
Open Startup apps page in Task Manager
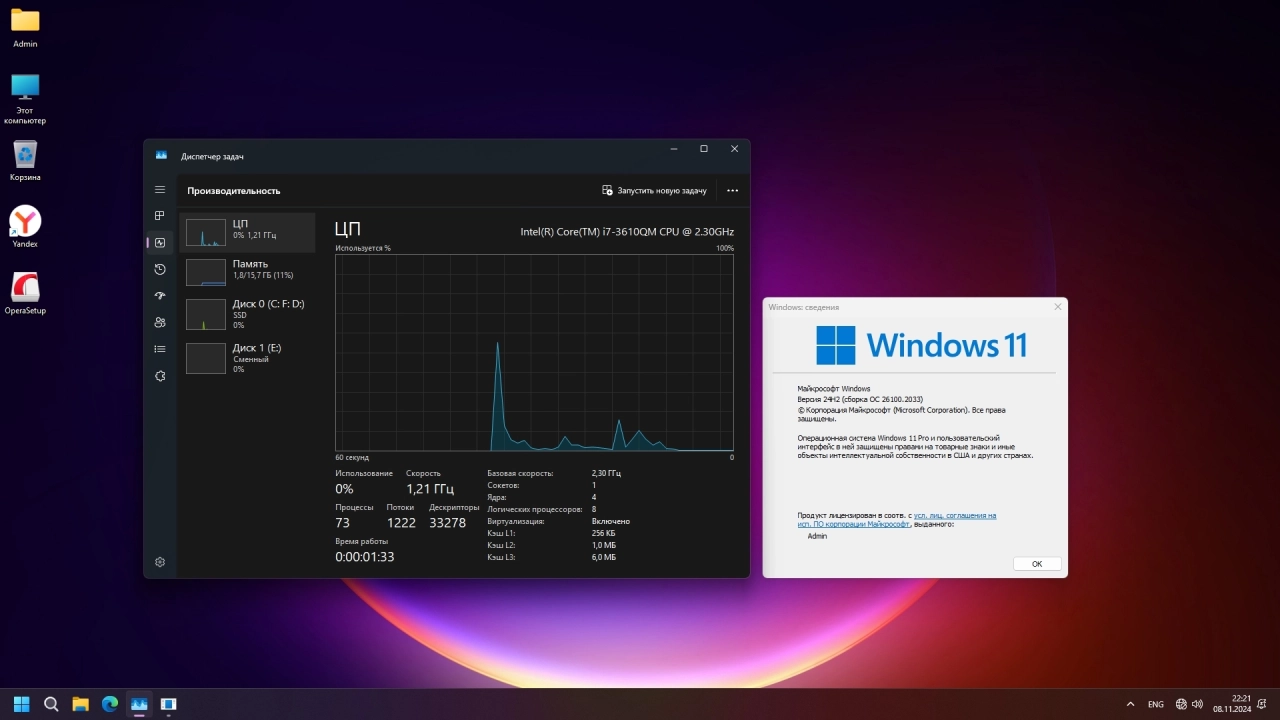tap(160, 296)
